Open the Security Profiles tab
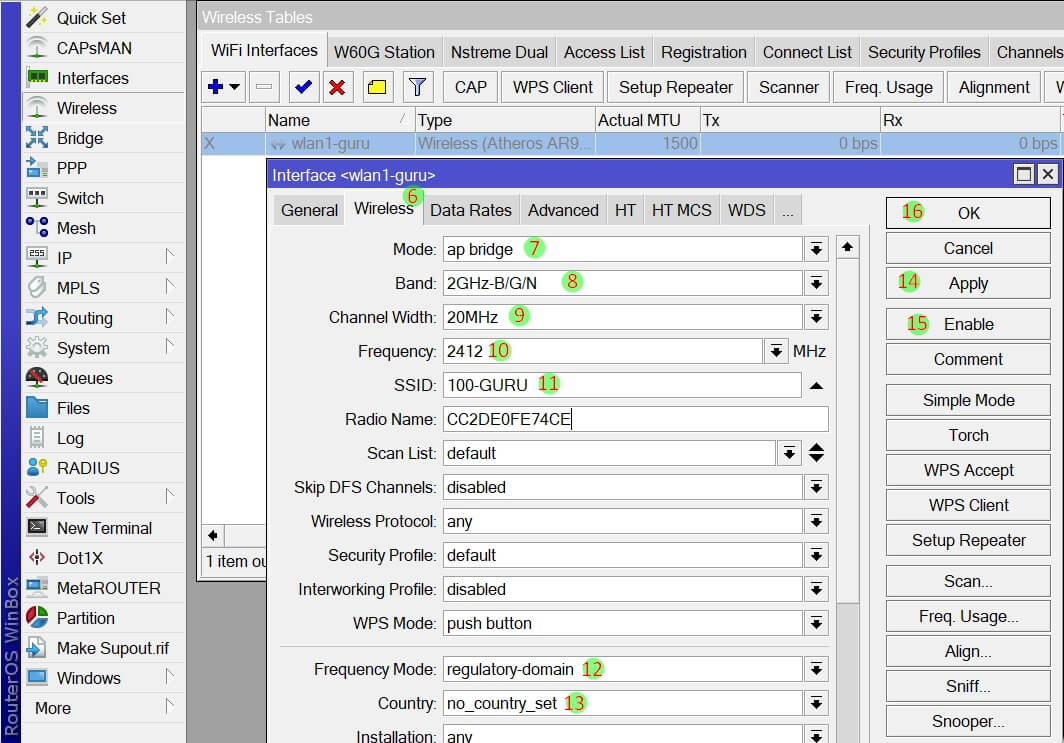The width and height of the screenshot is (1064, 743). coord(923,52)
